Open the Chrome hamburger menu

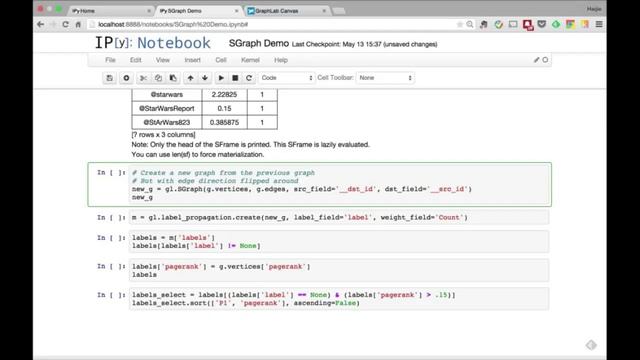click(x=599, y=24)
